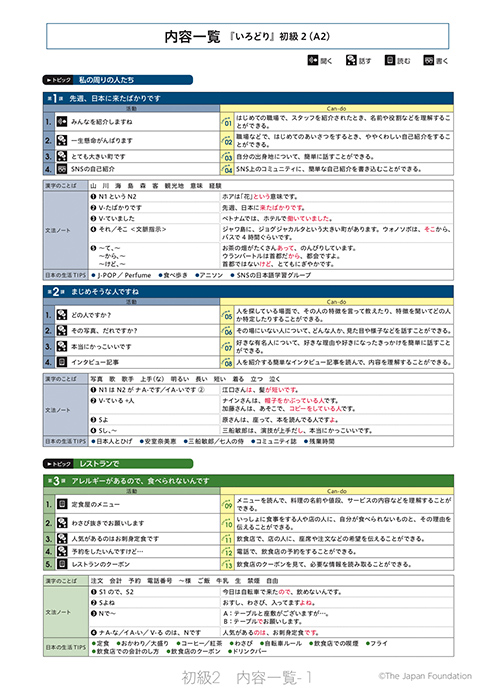Image resolution: width=494 pixels, height=700 pixels.
Task: Click the activity title レストランのクーポン
Action: click(x=100, y=564)
